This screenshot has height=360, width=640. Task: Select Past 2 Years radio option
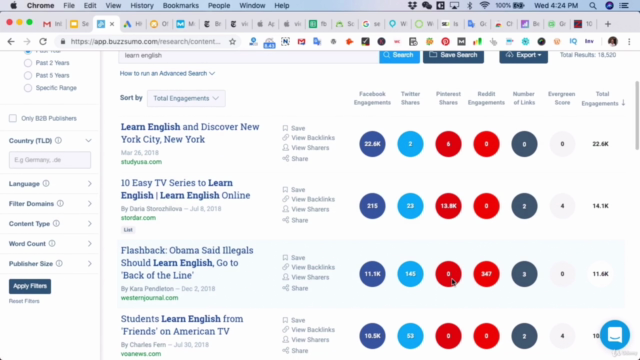coord(28,63)
